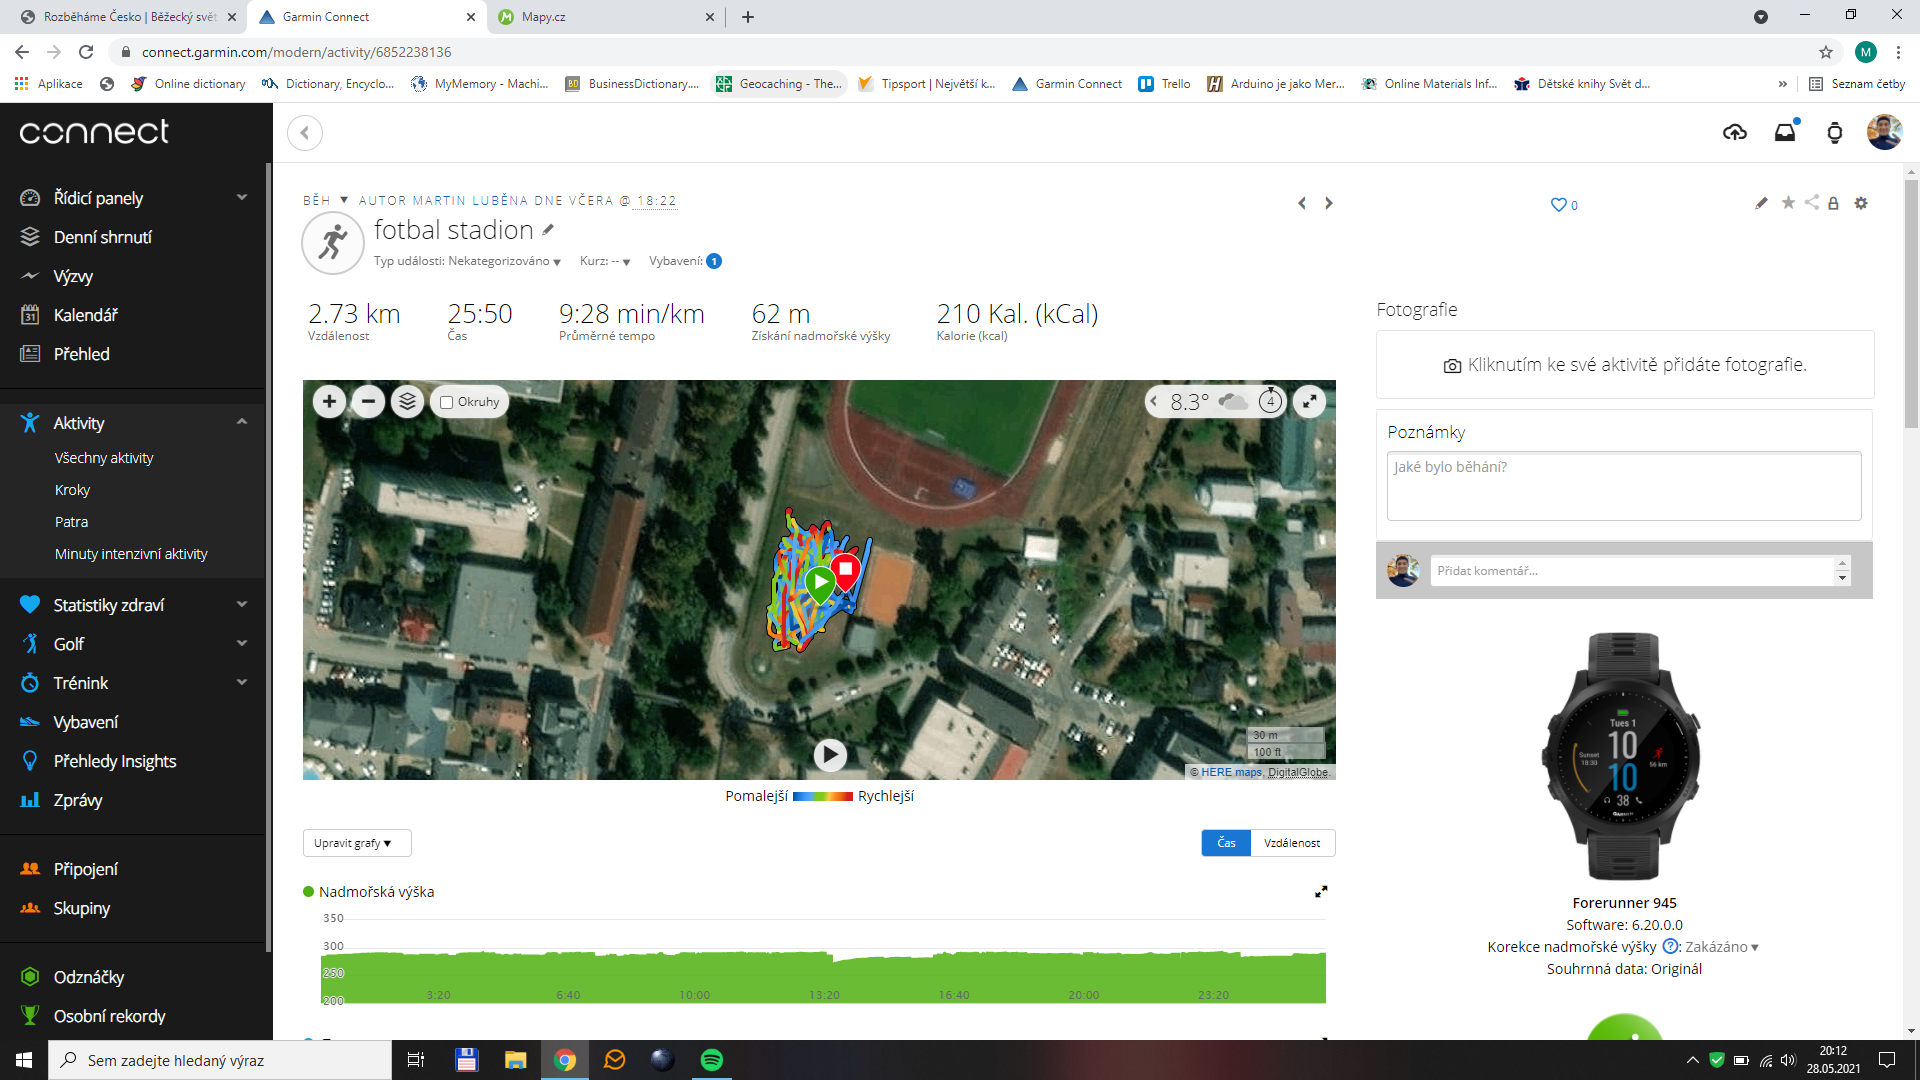Enable the Okruhy laps checkbox
The width and height of the screenshot is (1920, 1080).
tap(447, 402)
